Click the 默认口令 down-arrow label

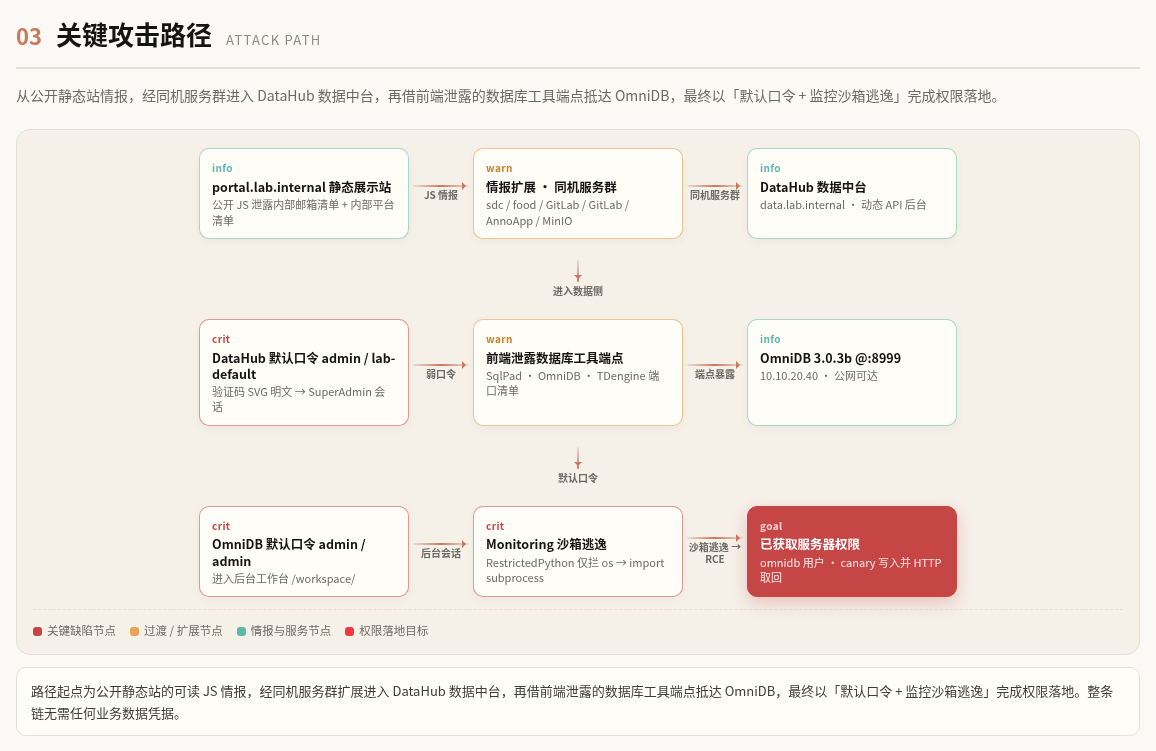coord(578,478)
